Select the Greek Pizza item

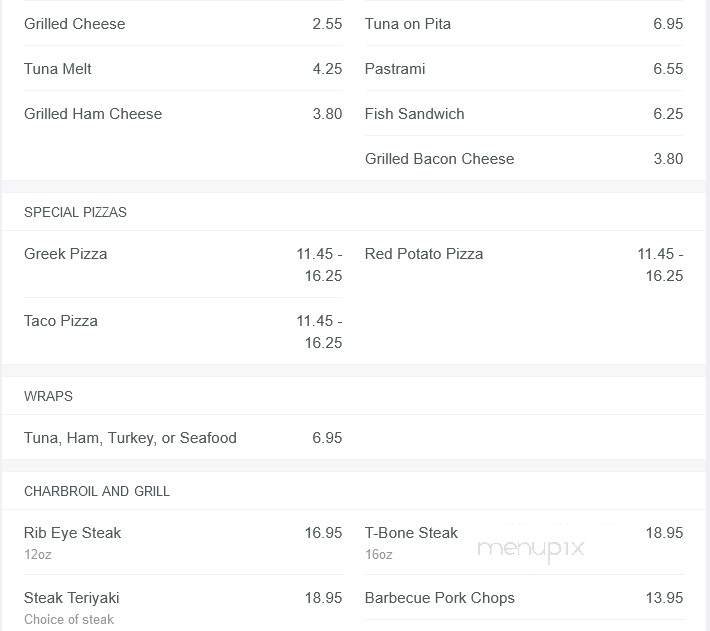pos(66,254)
